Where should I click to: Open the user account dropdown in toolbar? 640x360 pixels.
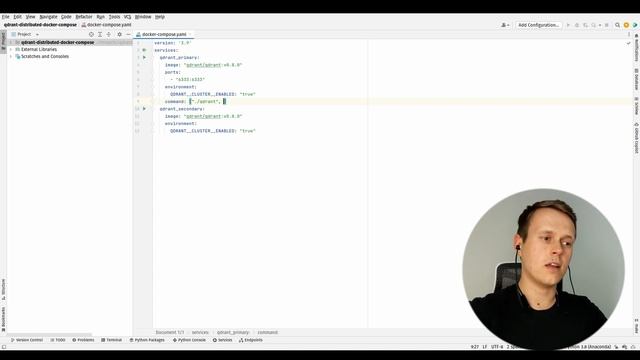[505, 25]
